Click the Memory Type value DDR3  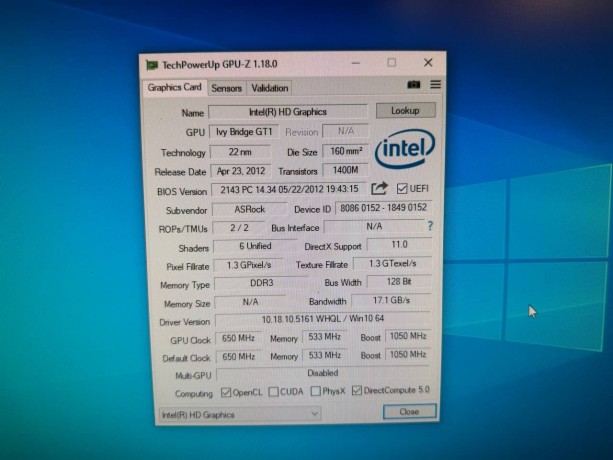pos(262,283)
